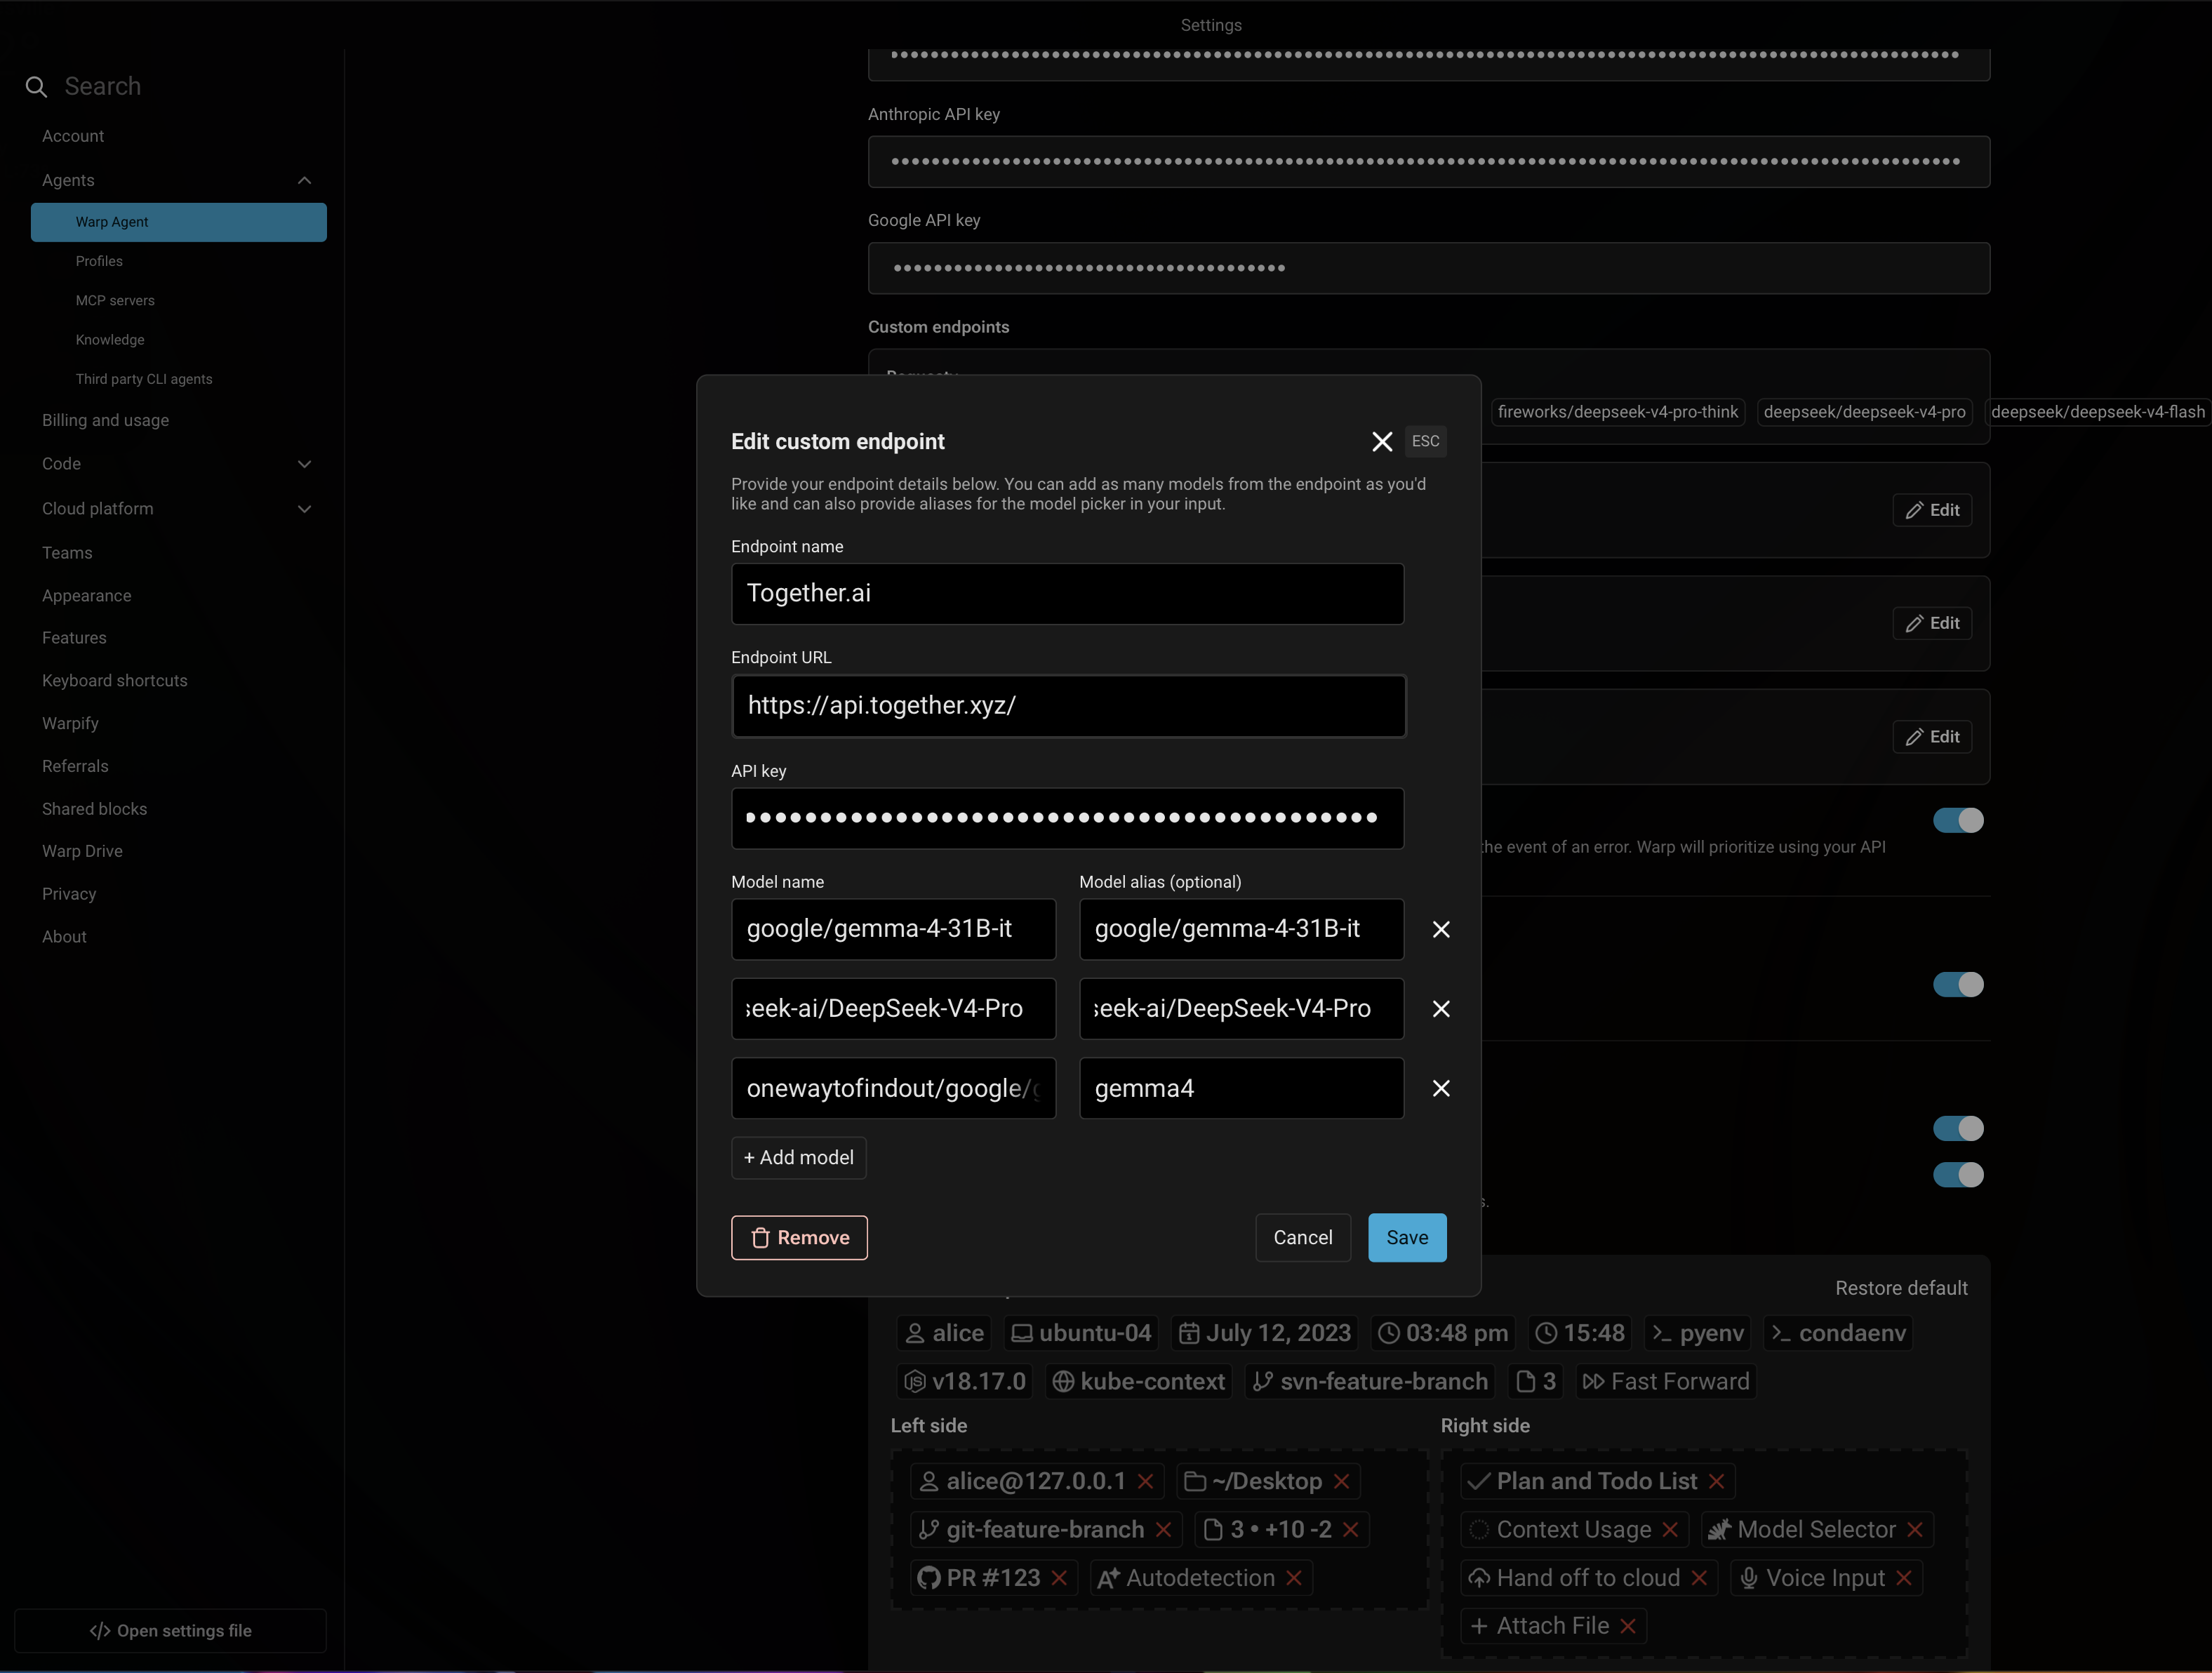This screenshot has width=2212, height=1673.
Task: Click the gemma4 model alias field
Action: click(x=1241, y=1088)
